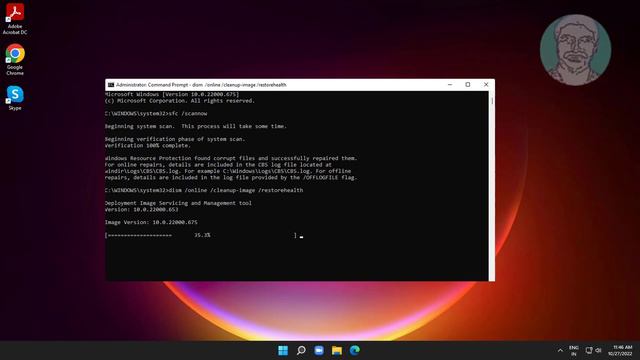Open the Zoom app from taskbar
The height and width of the screenshot is (360, 640).
click(319, 350)
